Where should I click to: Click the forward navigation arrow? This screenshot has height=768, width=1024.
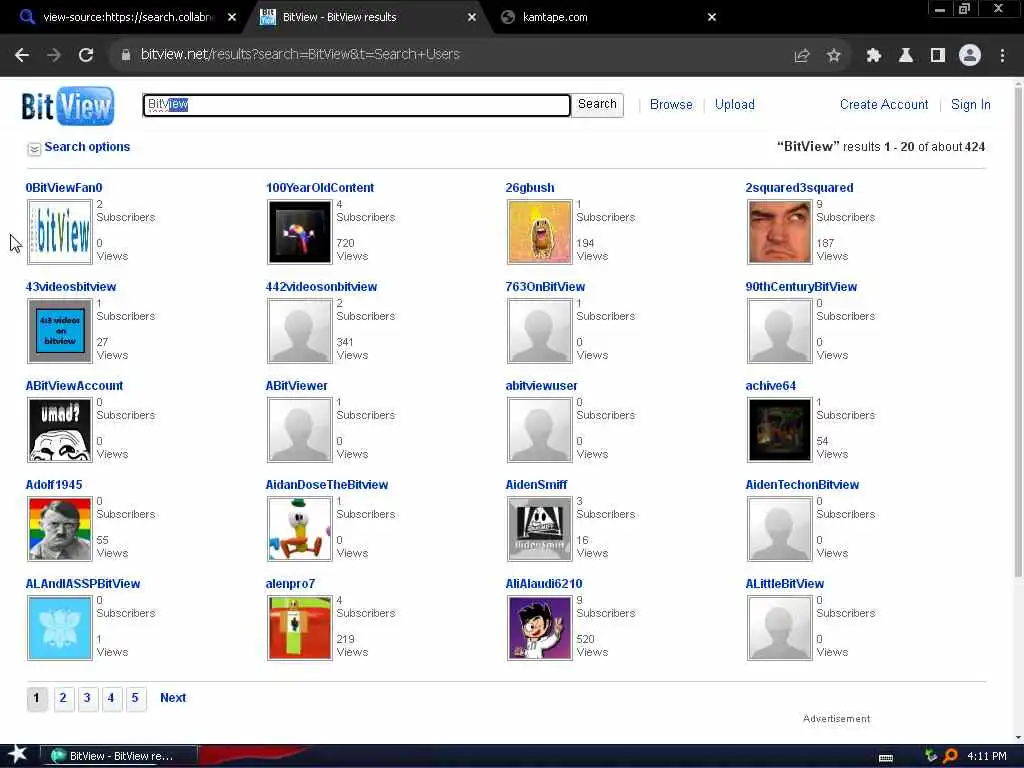point(54,55)
